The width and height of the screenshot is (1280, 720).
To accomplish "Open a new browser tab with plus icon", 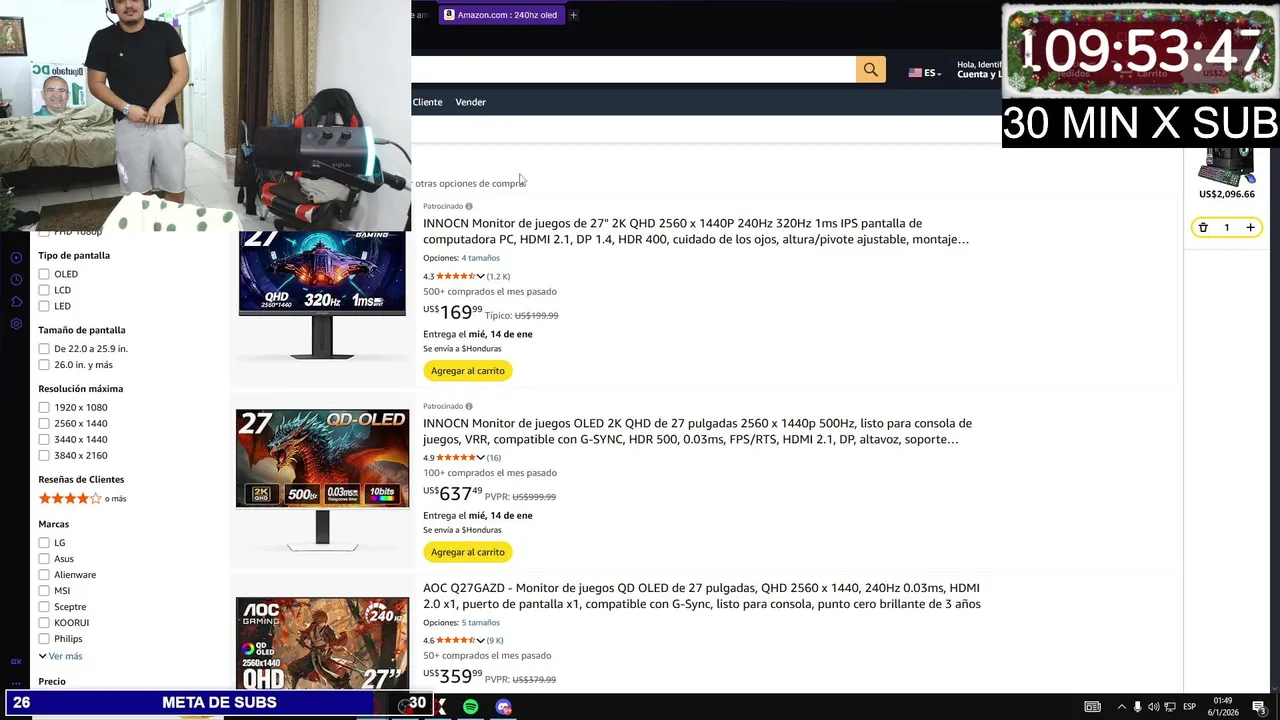I will [573, 15].
